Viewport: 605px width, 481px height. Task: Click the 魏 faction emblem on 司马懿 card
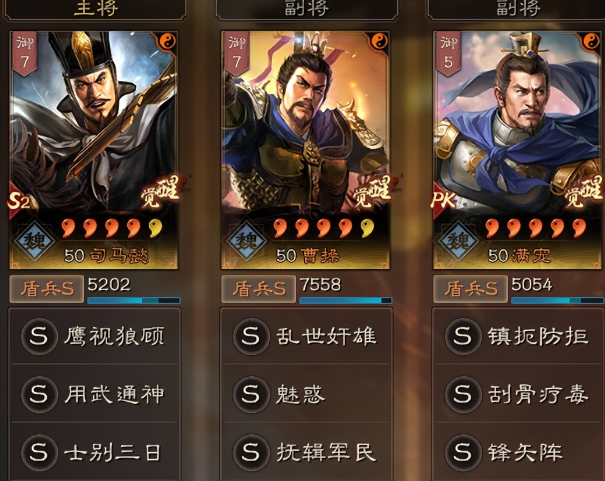35,241
